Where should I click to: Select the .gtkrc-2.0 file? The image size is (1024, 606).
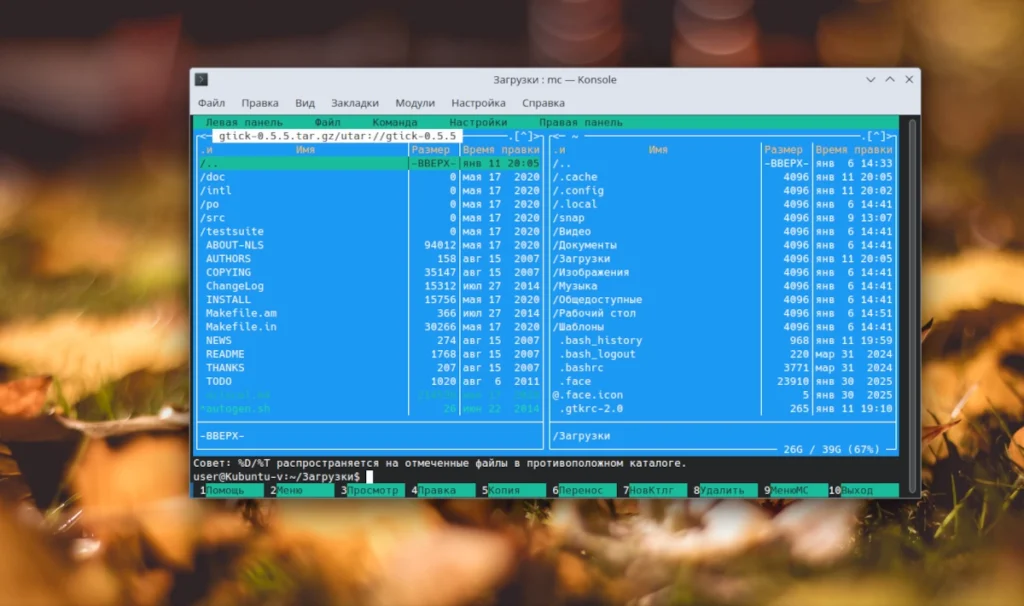722,409
